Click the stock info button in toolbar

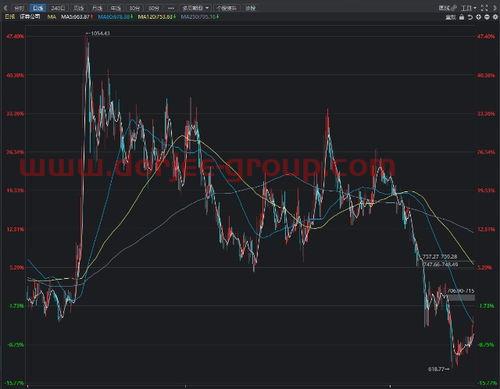coord(227,8)
